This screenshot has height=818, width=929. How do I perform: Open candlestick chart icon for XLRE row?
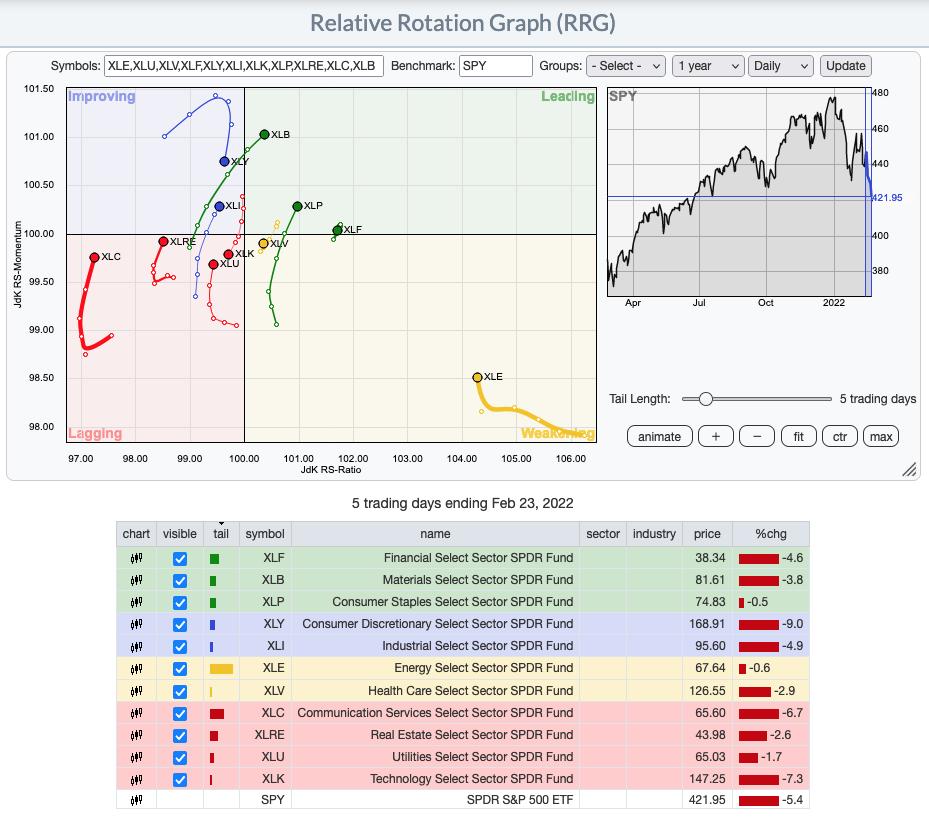tap(136, 735)
